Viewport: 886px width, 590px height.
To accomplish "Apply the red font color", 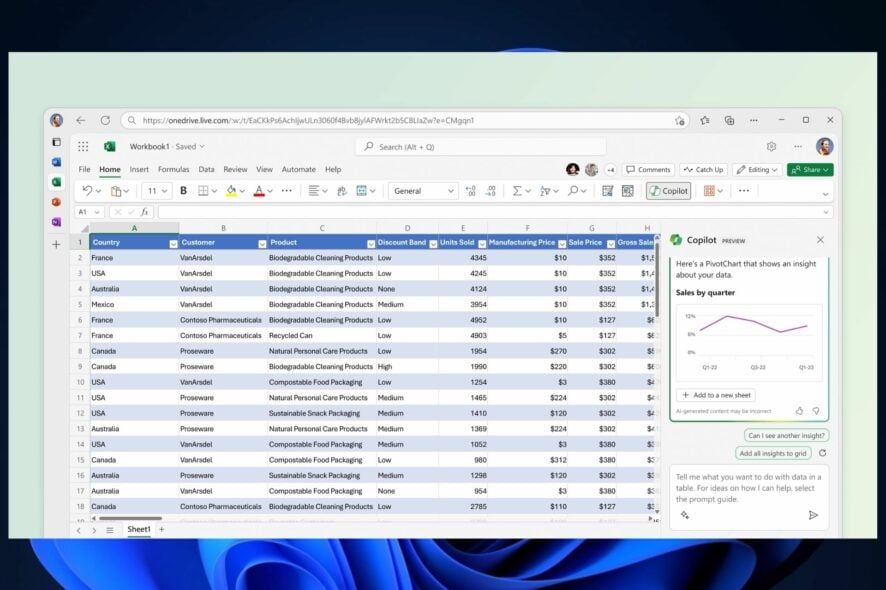I will [x=259, y=191].
